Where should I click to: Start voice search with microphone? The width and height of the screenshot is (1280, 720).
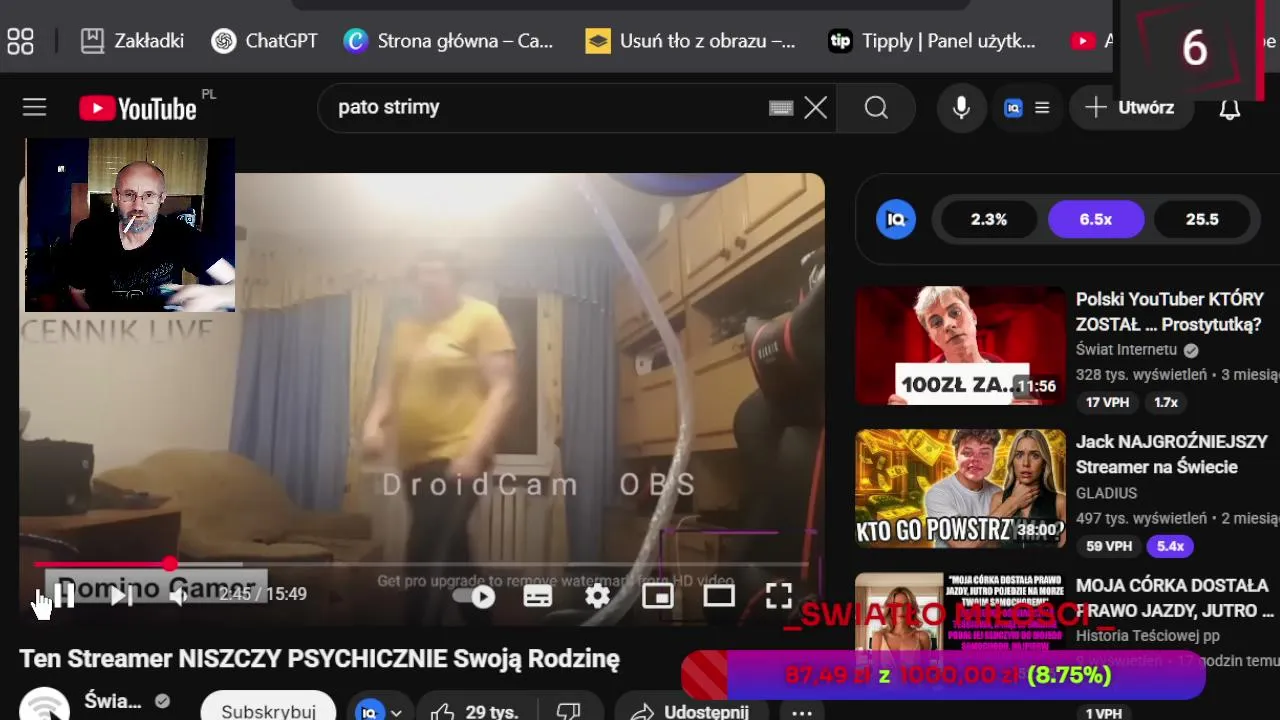coord(961,108)
